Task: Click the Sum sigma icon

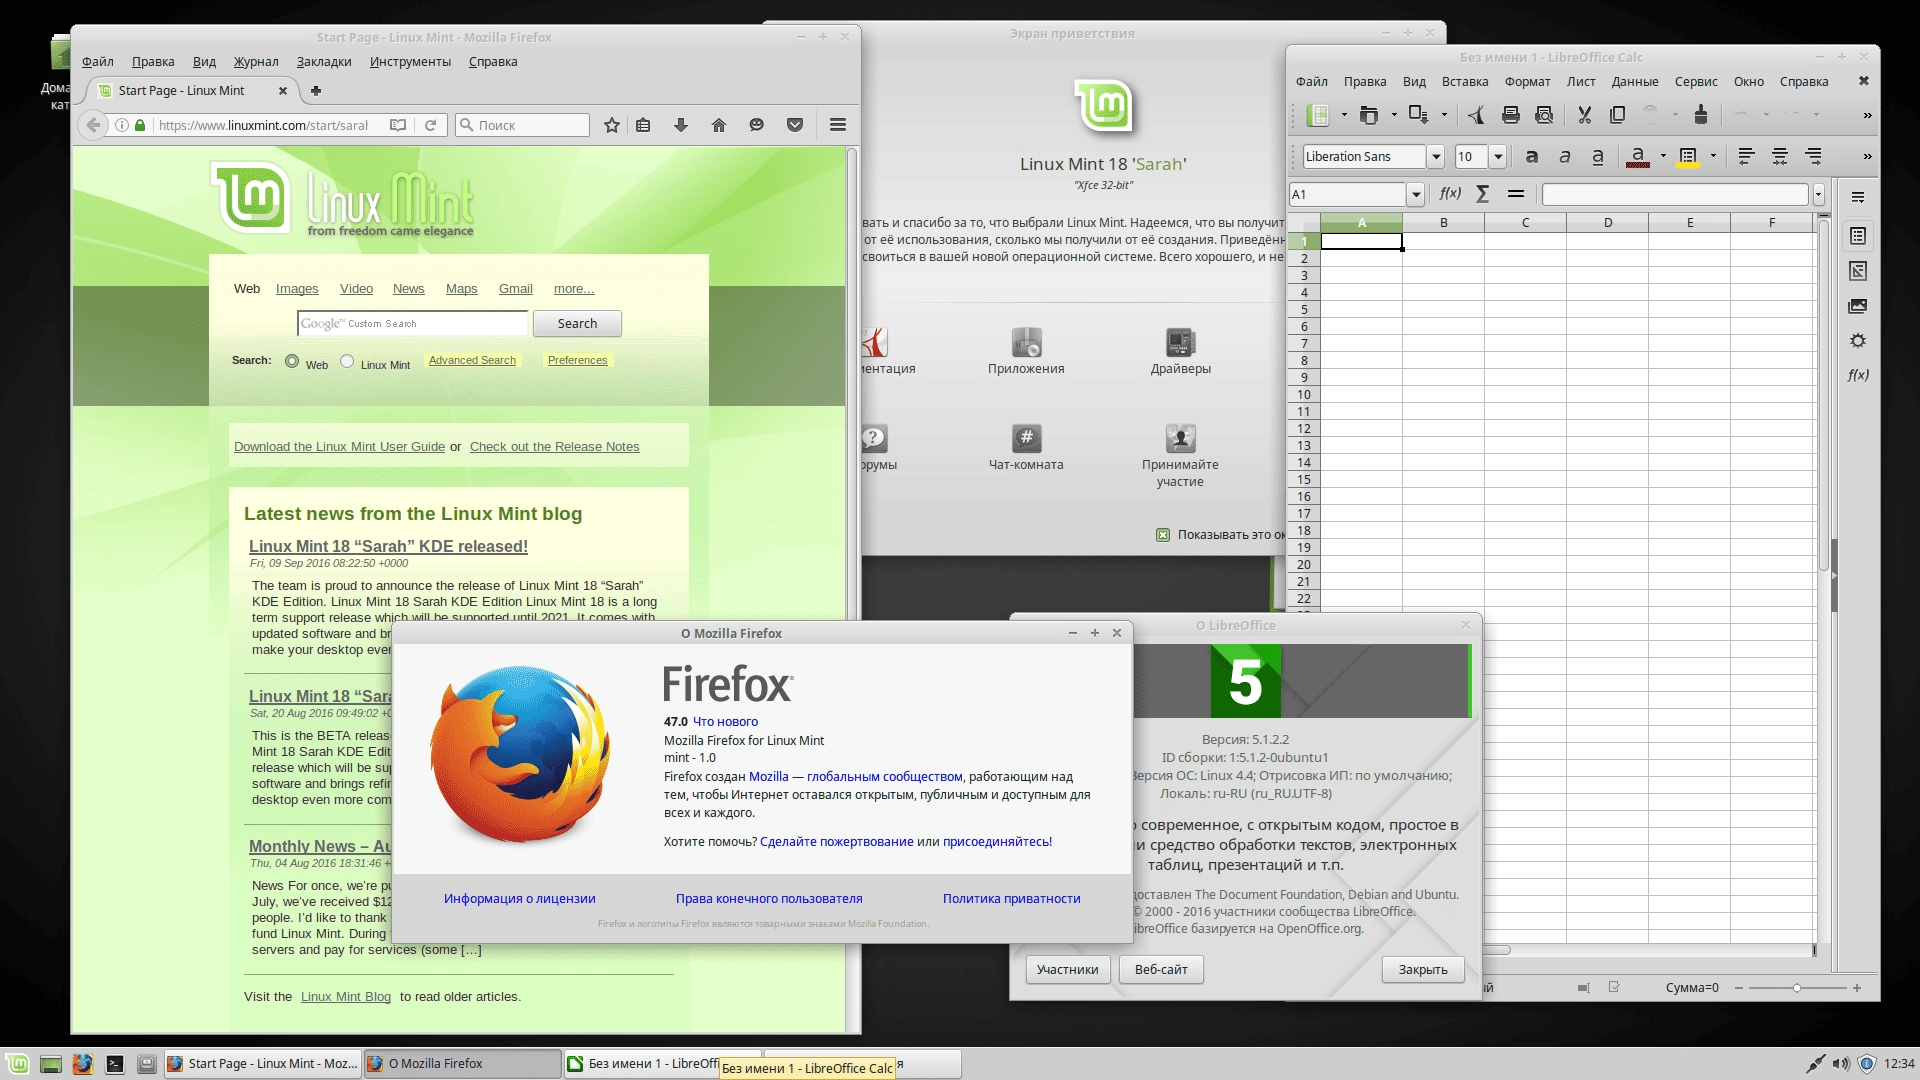Action: 1483,194
